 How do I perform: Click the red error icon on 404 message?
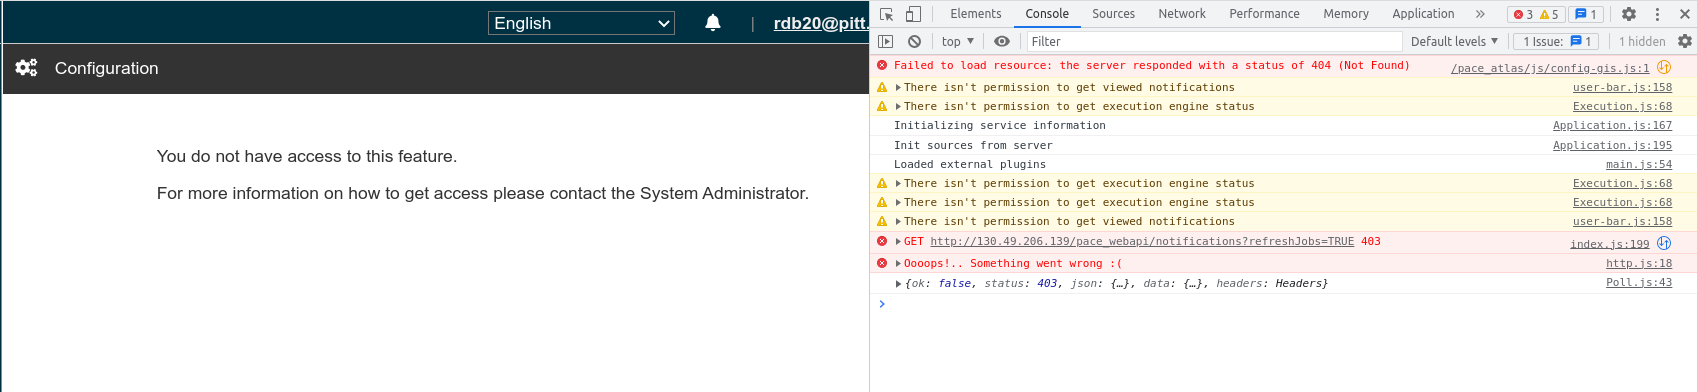[x=882, y=65]
